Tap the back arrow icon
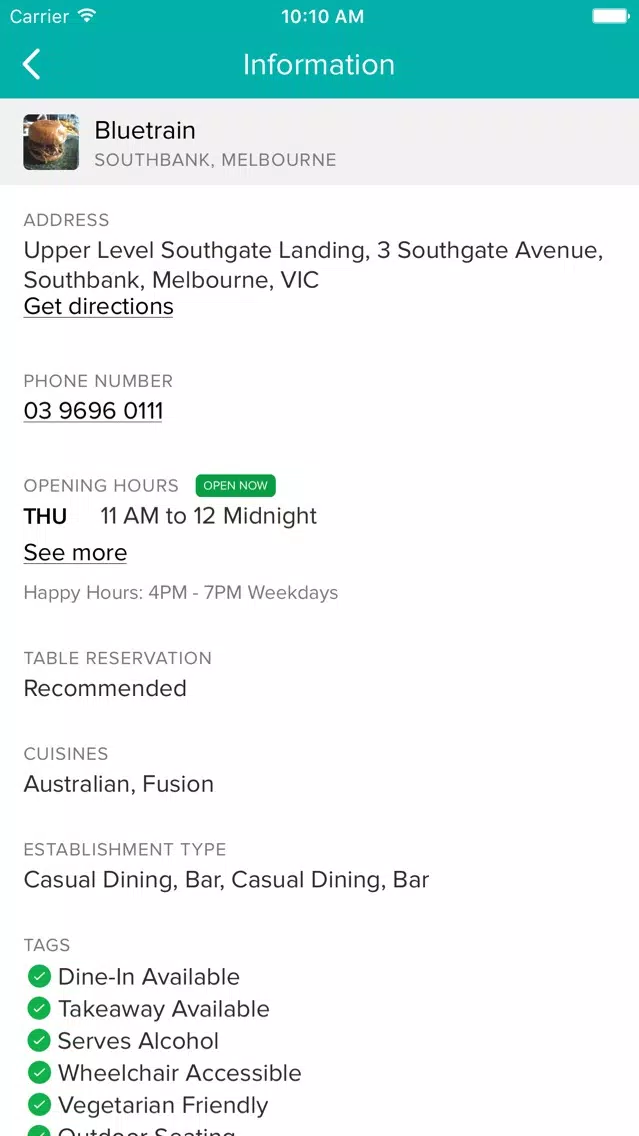639x1136 pixels. click(31, 64)
